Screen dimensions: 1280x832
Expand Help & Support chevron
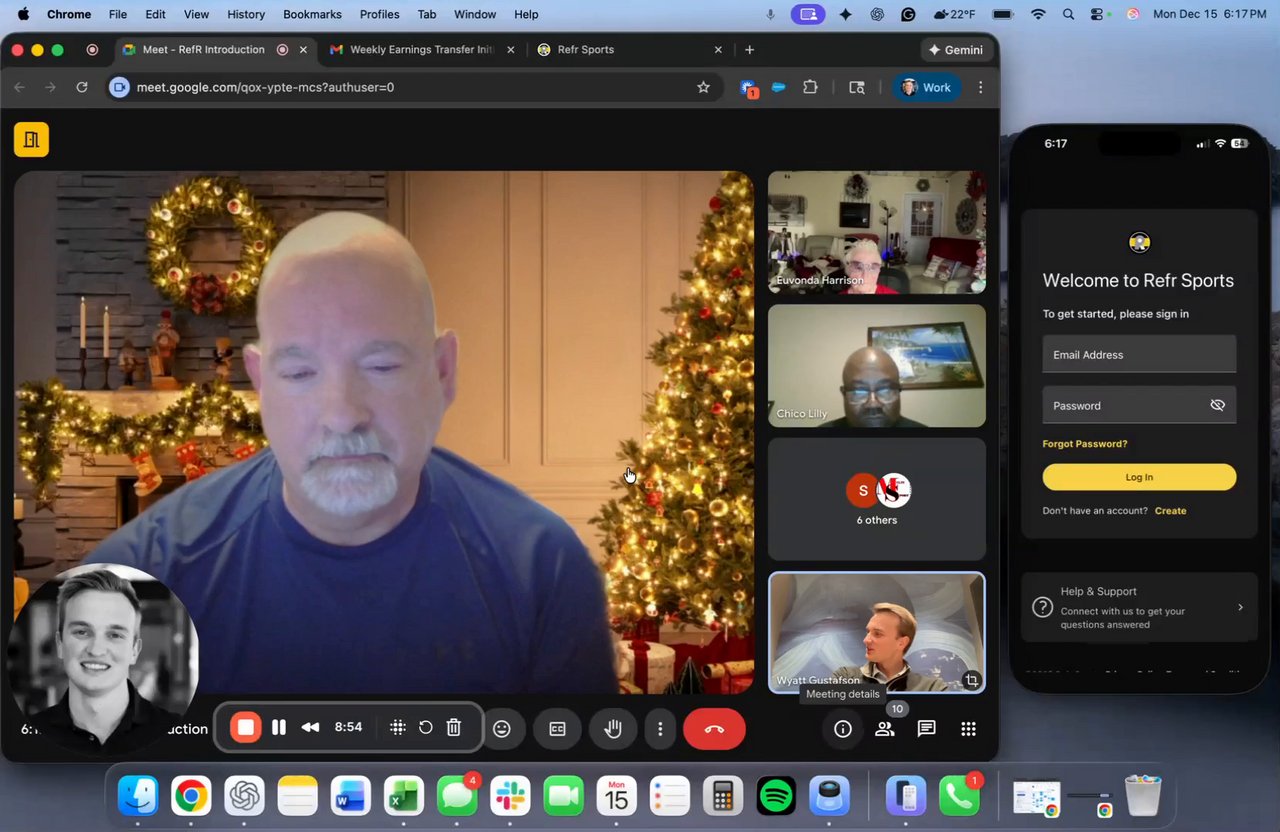point(1240,607)
